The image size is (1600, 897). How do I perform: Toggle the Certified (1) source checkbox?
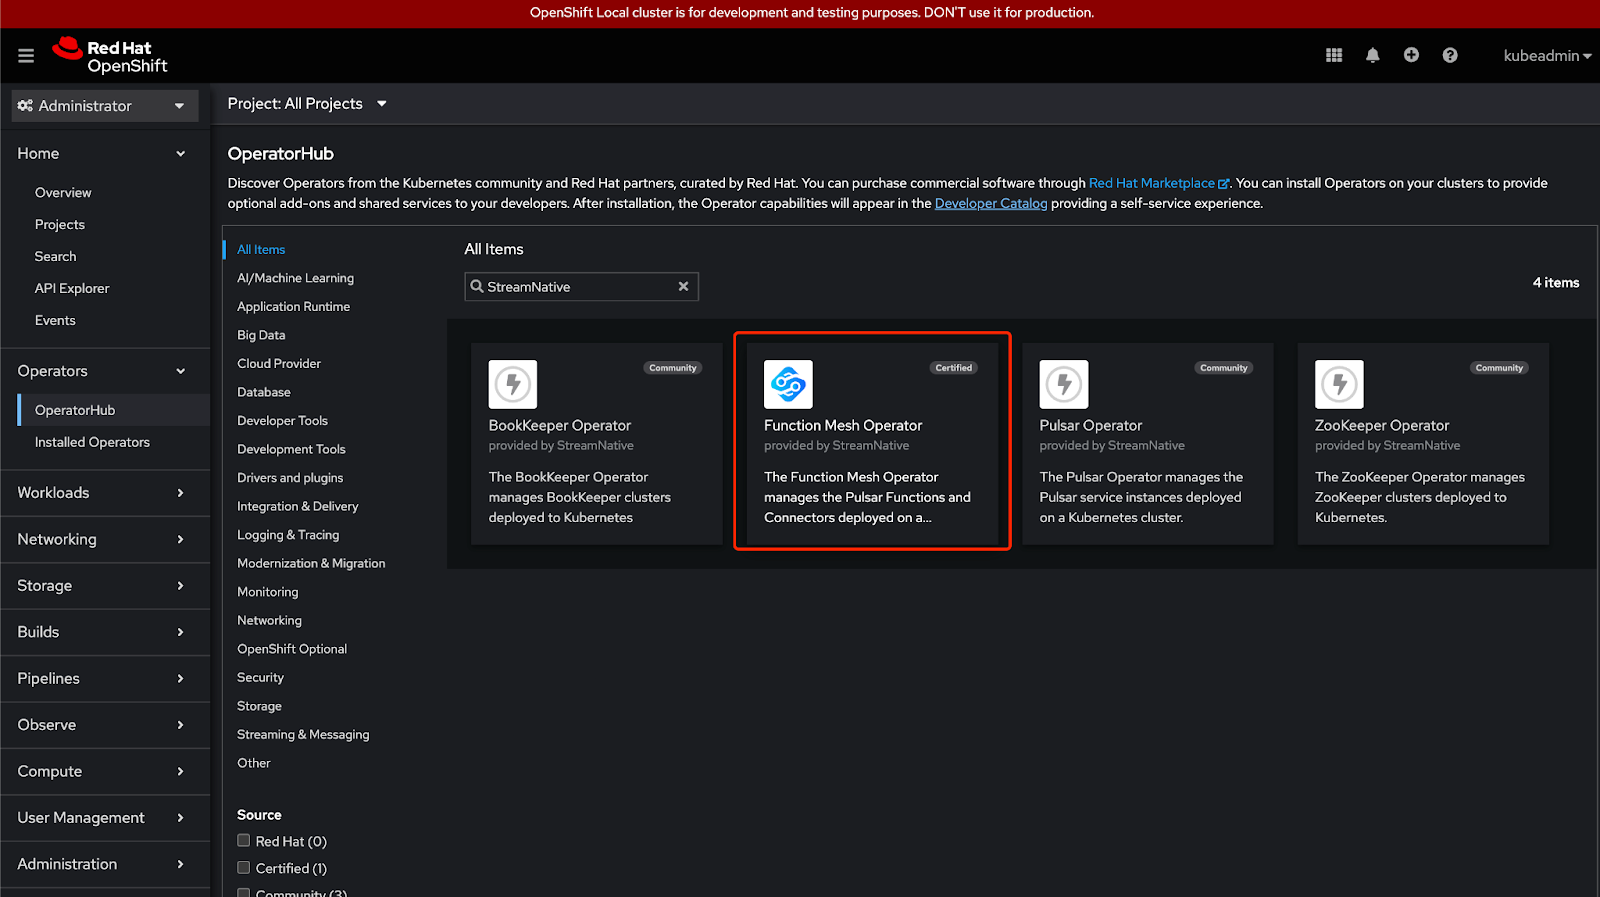click(243, 868)
